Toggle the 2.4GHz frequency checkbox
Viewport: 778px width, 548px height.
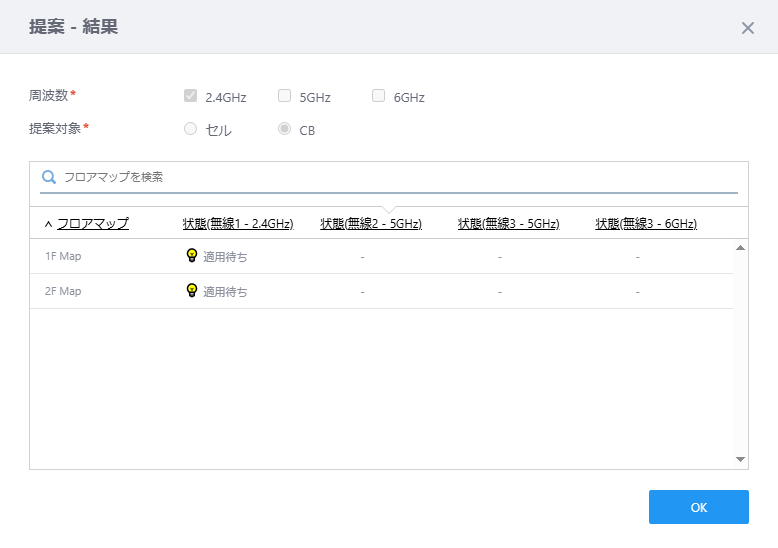[191, 95]
